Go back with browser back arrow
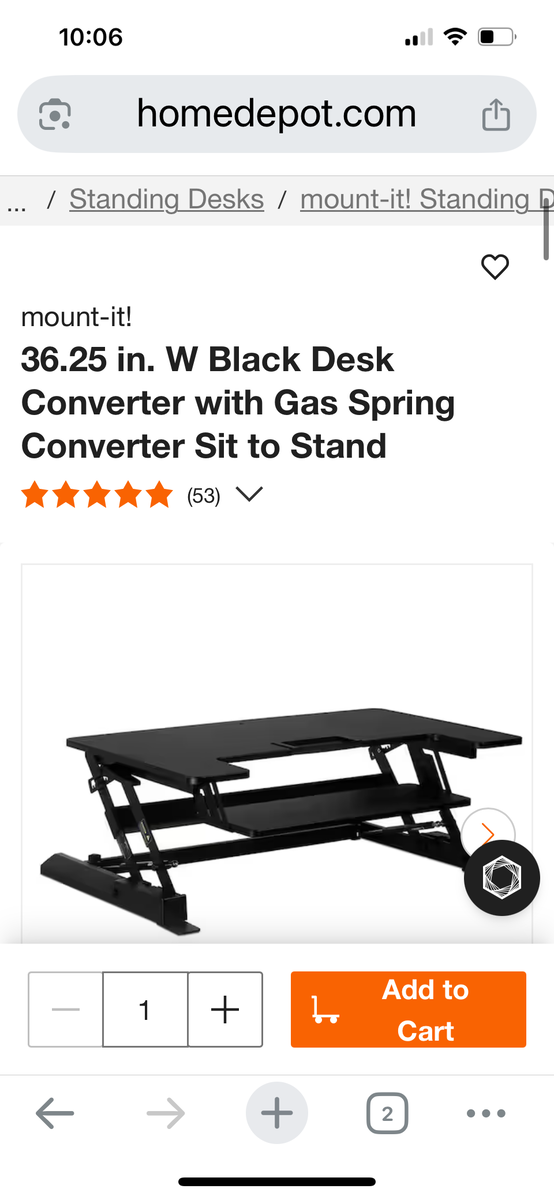The width and height of the screenshot is (554, 1200). pyautogui.click(x=54, y=1113)
